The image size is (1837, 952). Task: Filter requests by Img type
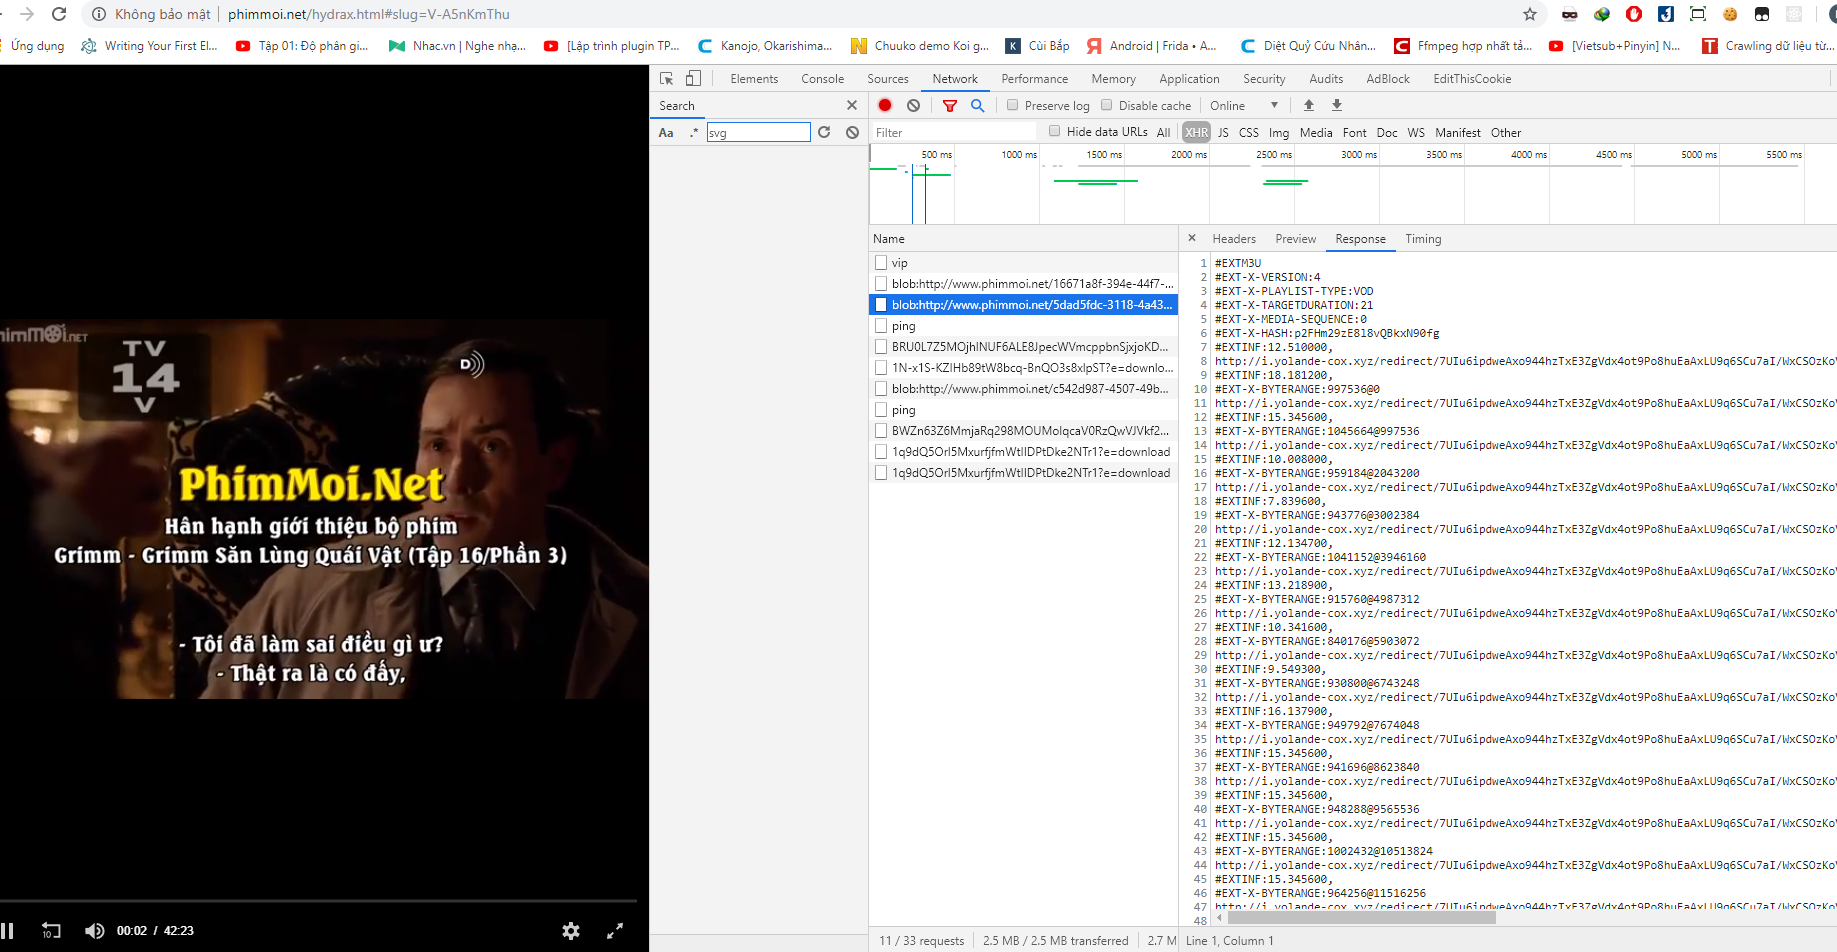point(1279,132)
